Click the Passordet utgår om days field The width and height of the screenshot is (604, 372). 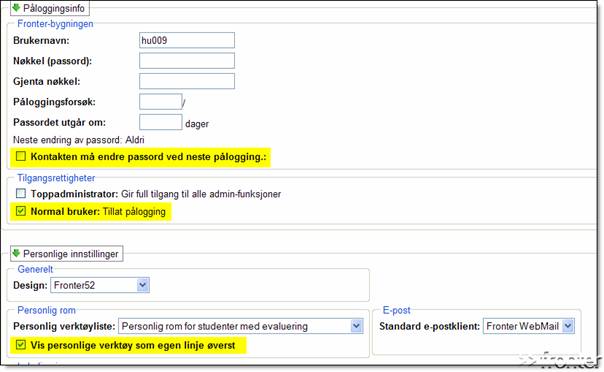coord(161,122)
